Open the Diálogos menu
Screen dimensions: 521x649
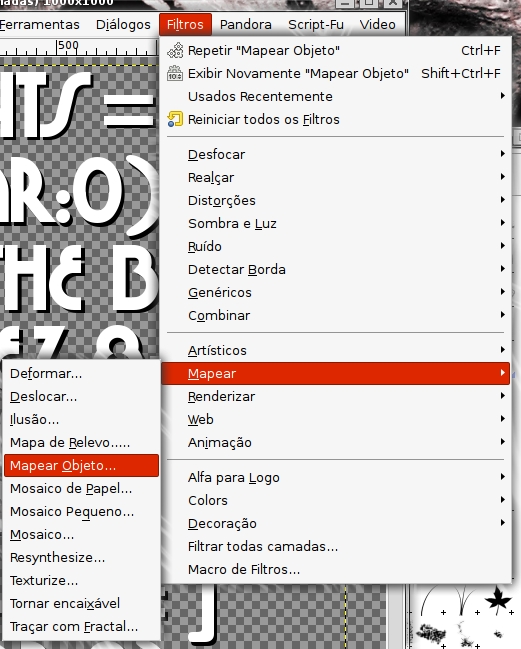[x=123, y=24]
